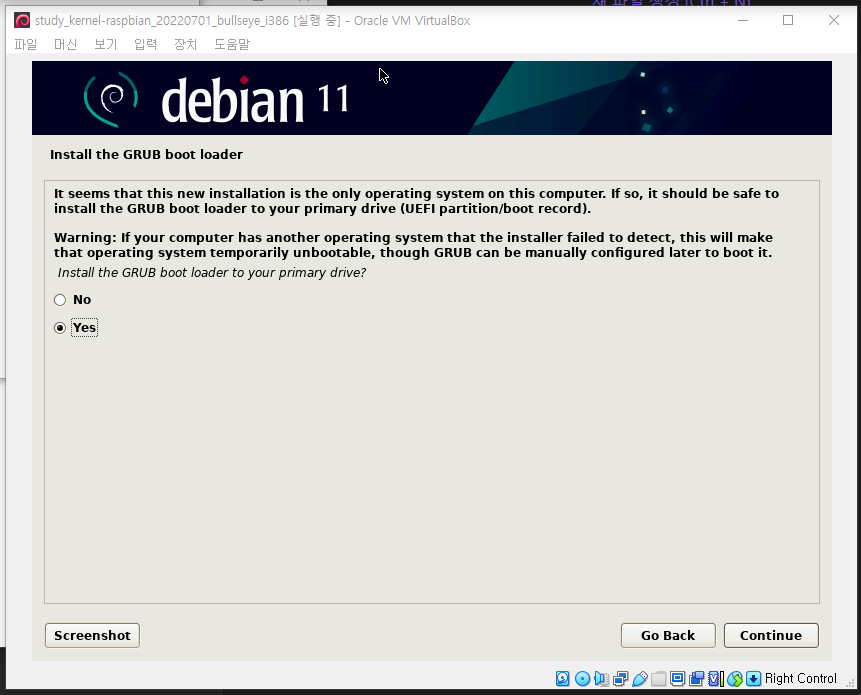The image size is (861, 695).
Task: Open the 머신 menu
Action: (x=65, y=44)
